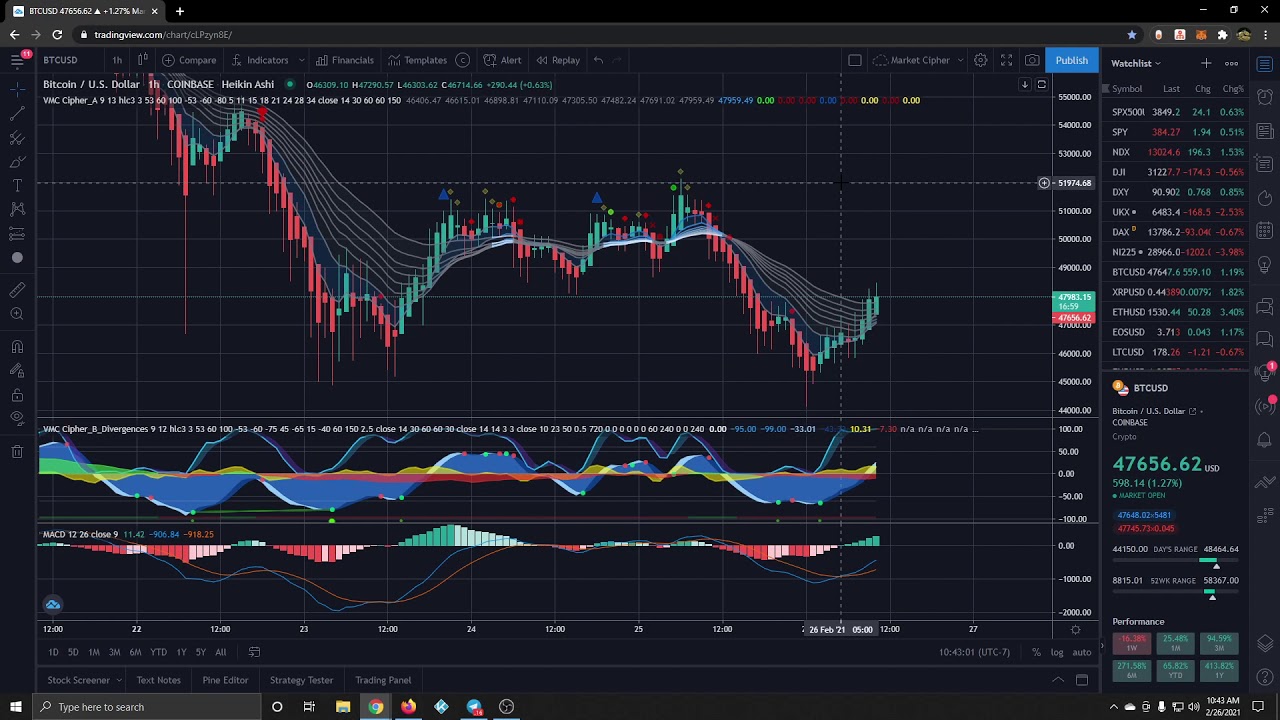Expand the Watchlist name dropdown
Screen dimensions: 1280x720
tap(1136, 63)
